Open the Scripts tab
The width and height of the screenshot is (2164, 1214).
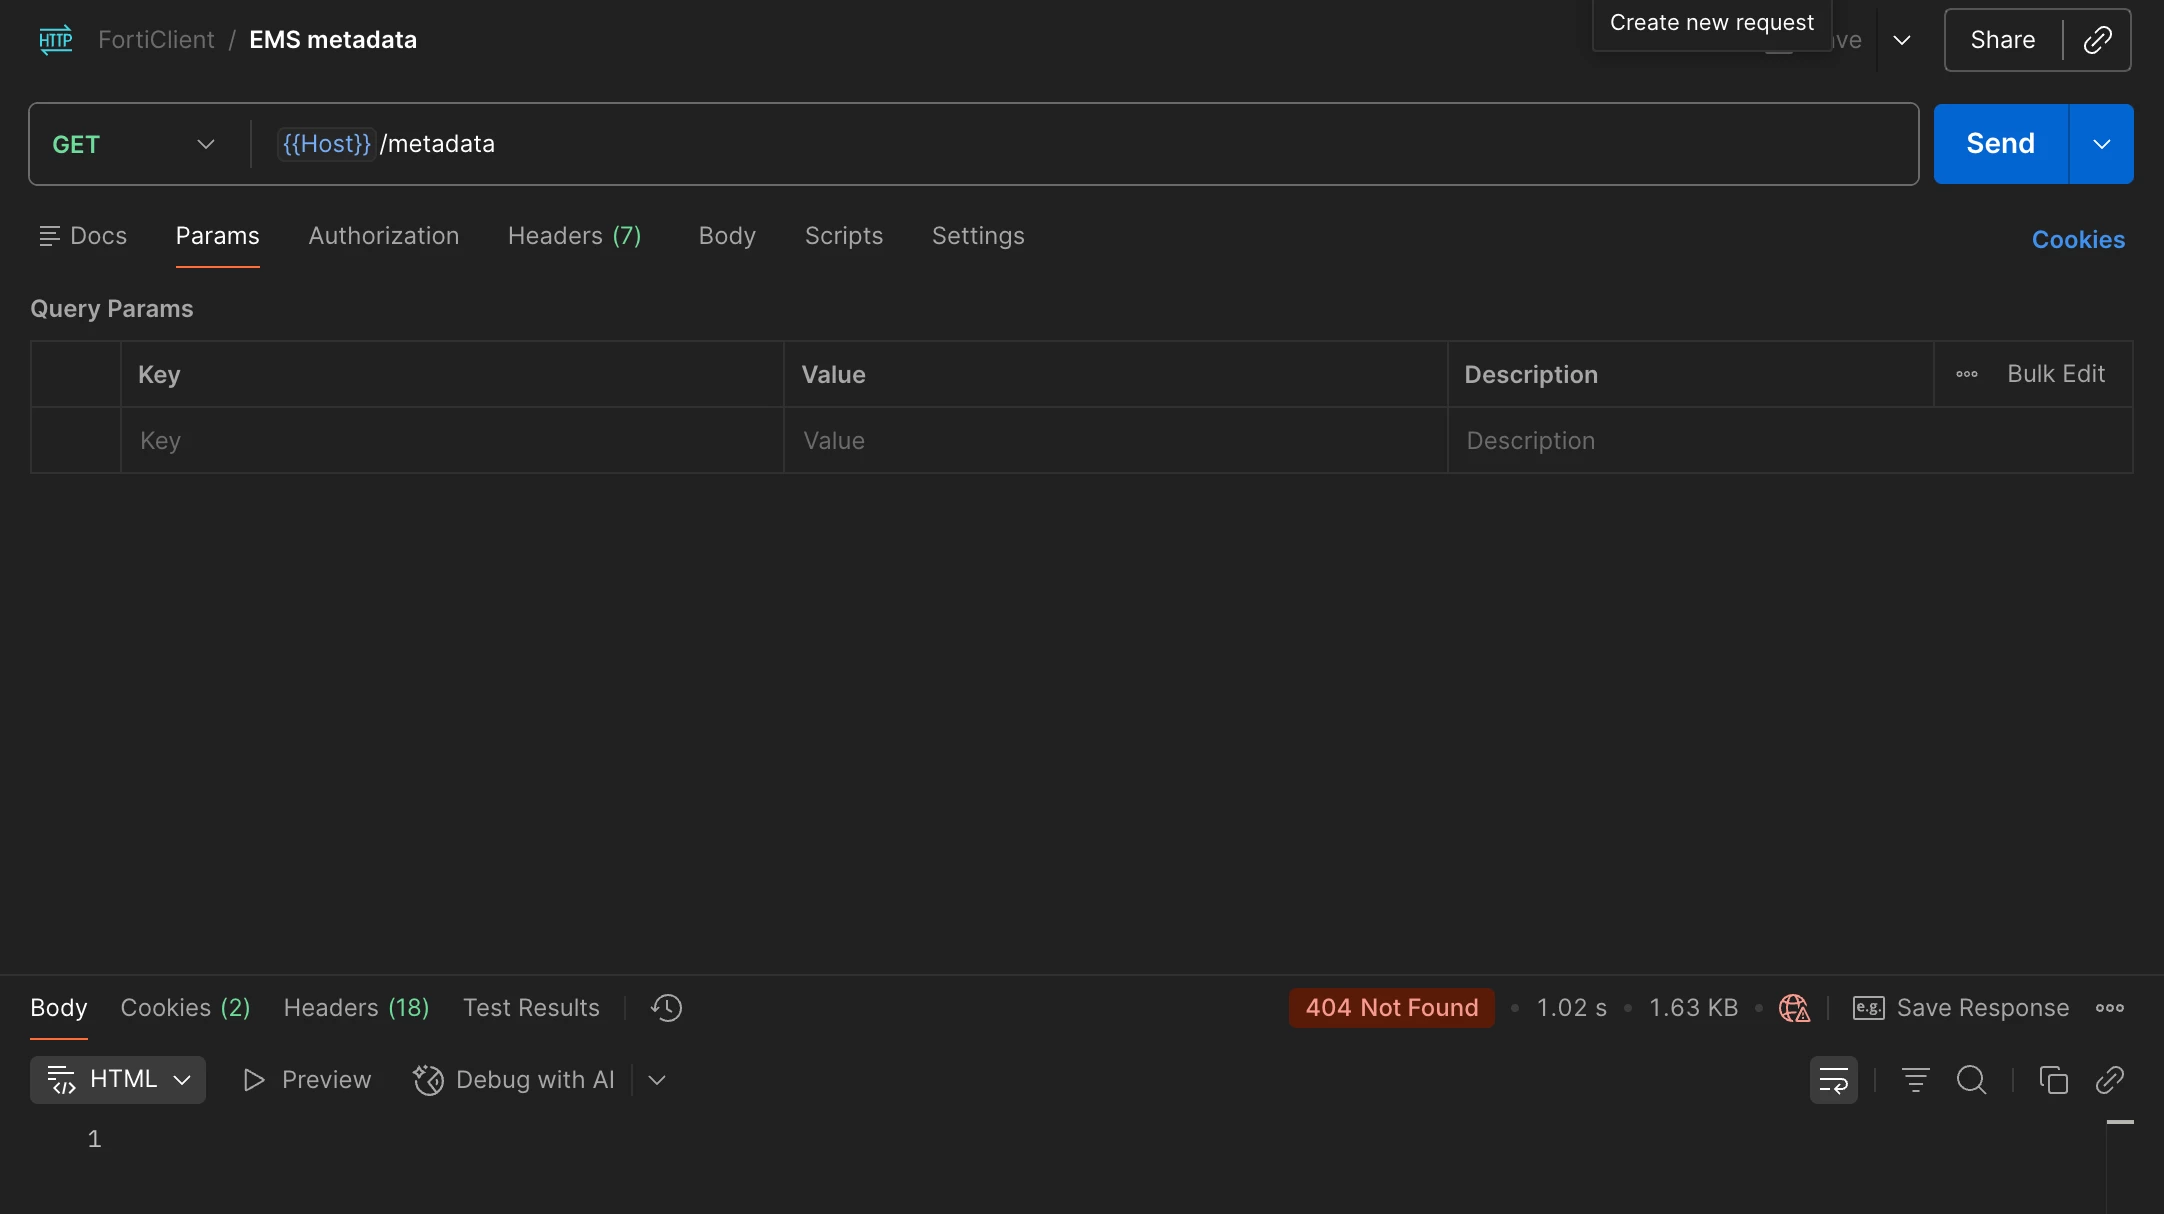(844, 236)
